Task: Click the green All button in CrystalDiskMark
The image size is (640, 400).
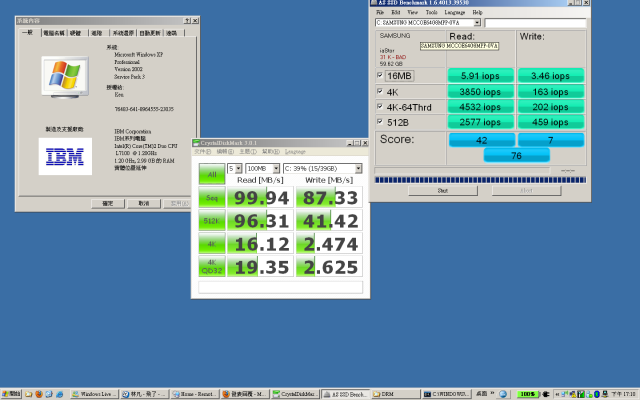Action: [212, 174]
